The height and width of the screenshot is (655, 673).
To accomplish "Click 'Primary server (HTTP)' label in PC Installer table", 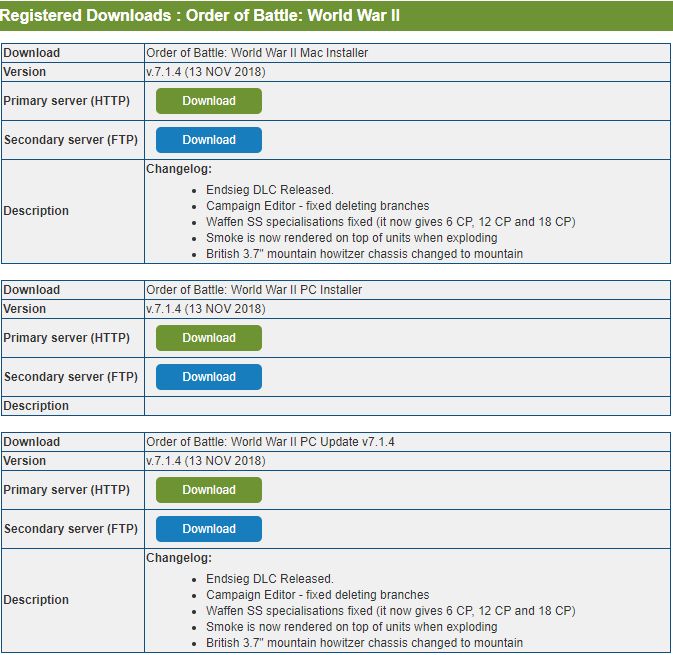I will (67, 338).
